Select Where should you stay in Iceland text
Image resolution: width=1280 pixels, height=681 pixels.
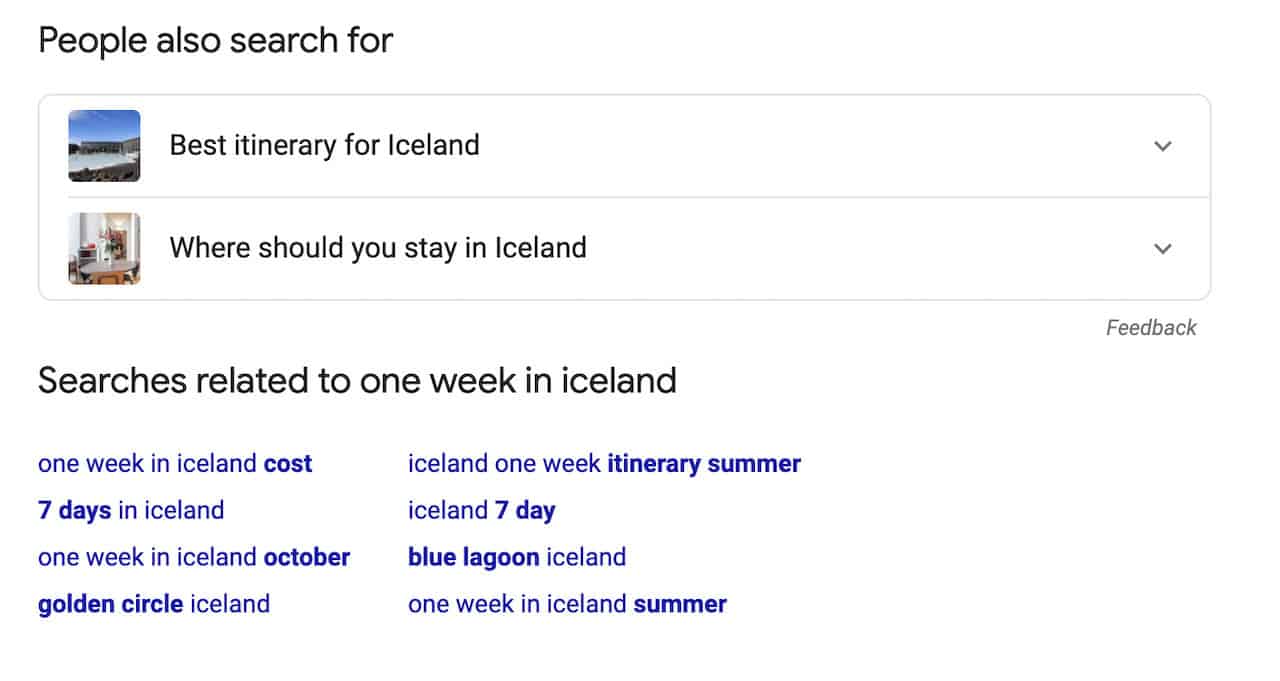(378, 248)
